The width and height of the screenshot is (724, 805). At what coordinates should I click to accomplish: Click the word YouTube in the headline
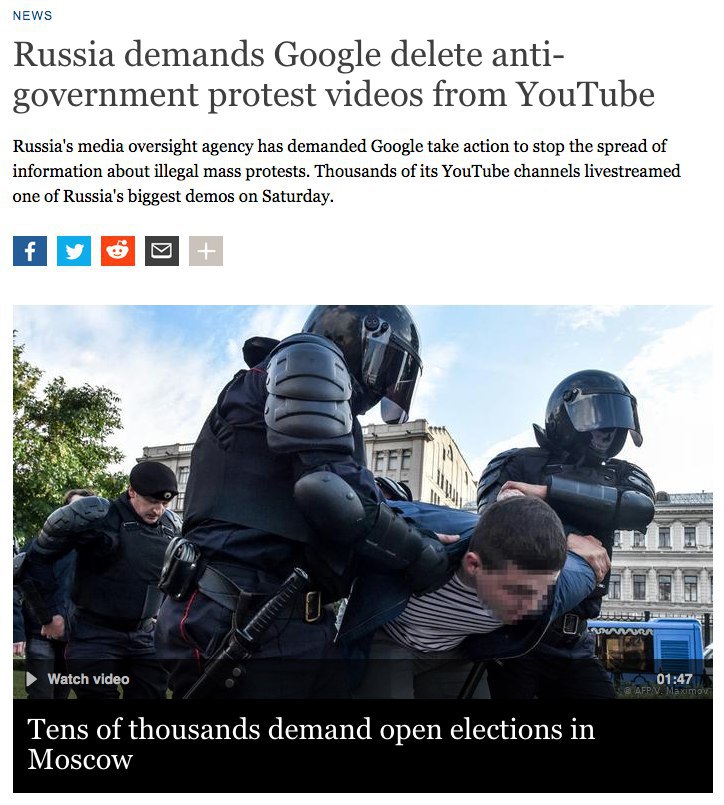coord(585,94)
